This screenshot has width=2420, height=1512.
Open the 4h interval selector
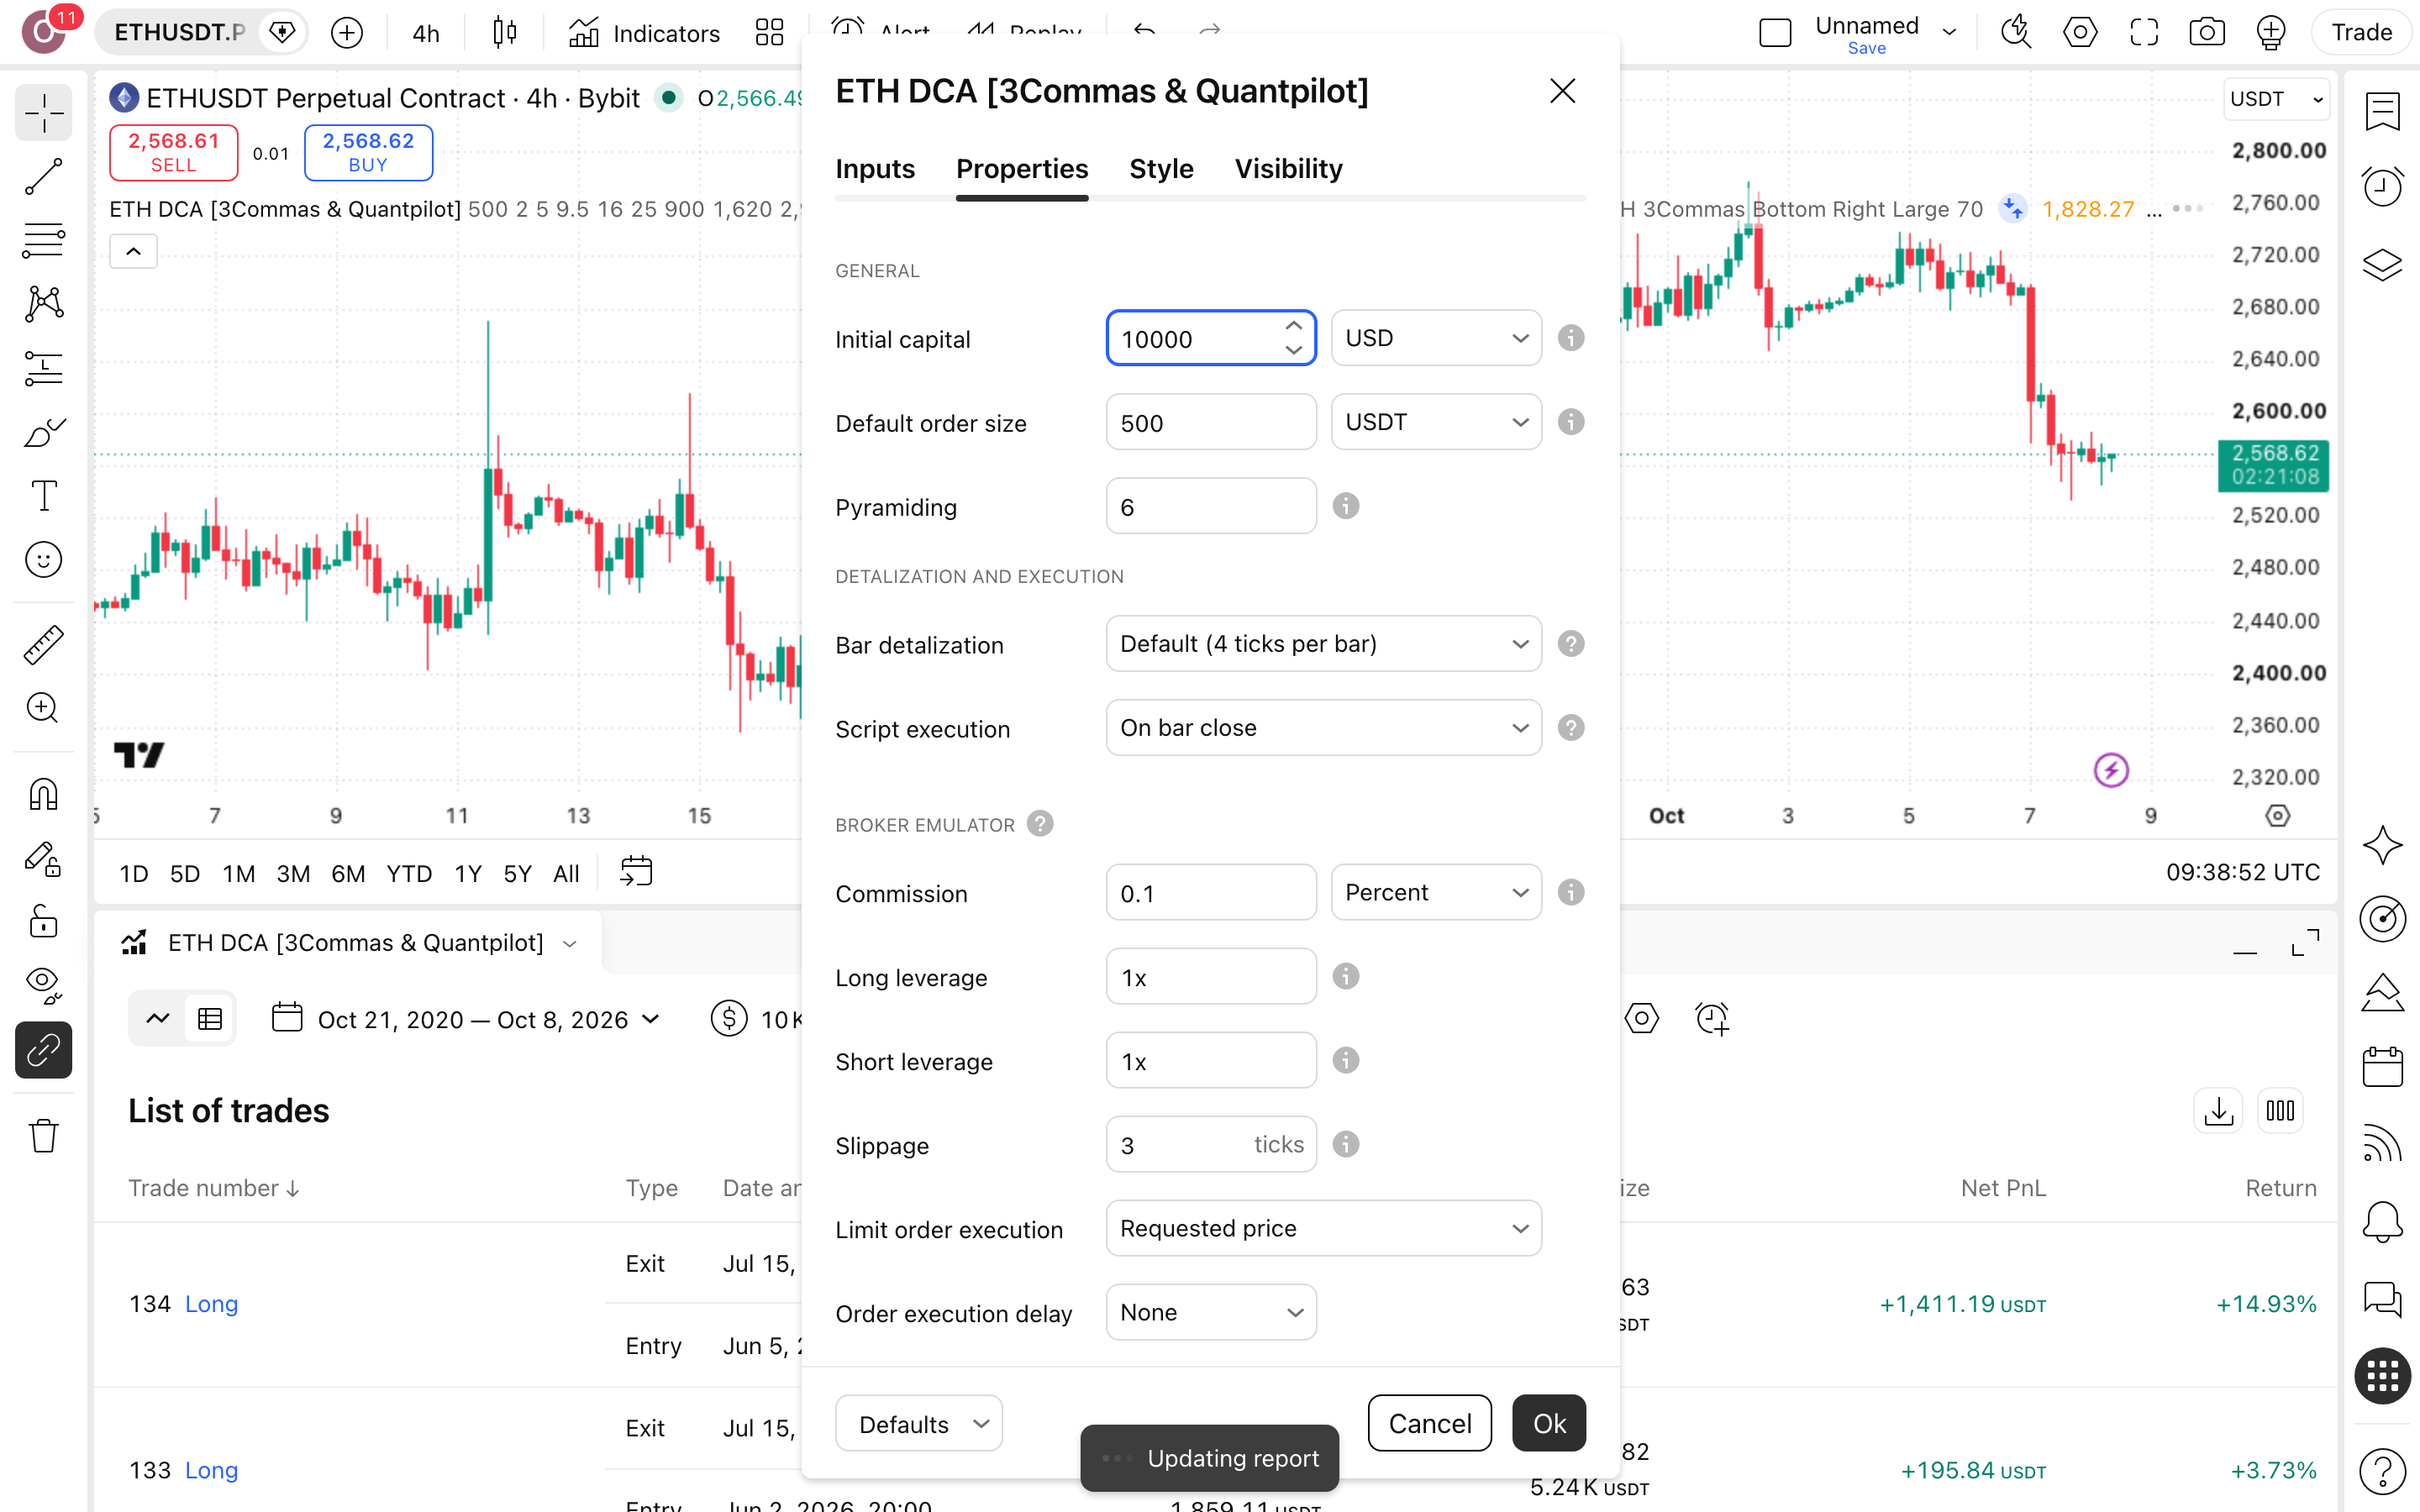point(426,33)
